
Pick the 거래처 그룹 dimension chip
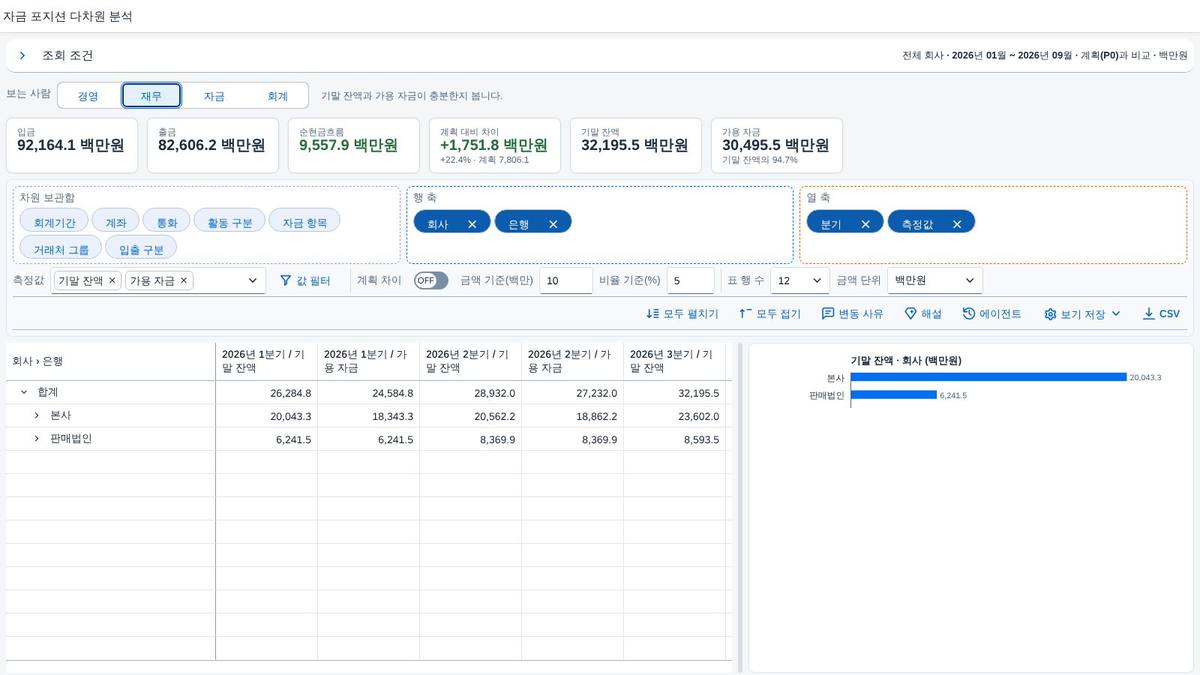point(61,248)
